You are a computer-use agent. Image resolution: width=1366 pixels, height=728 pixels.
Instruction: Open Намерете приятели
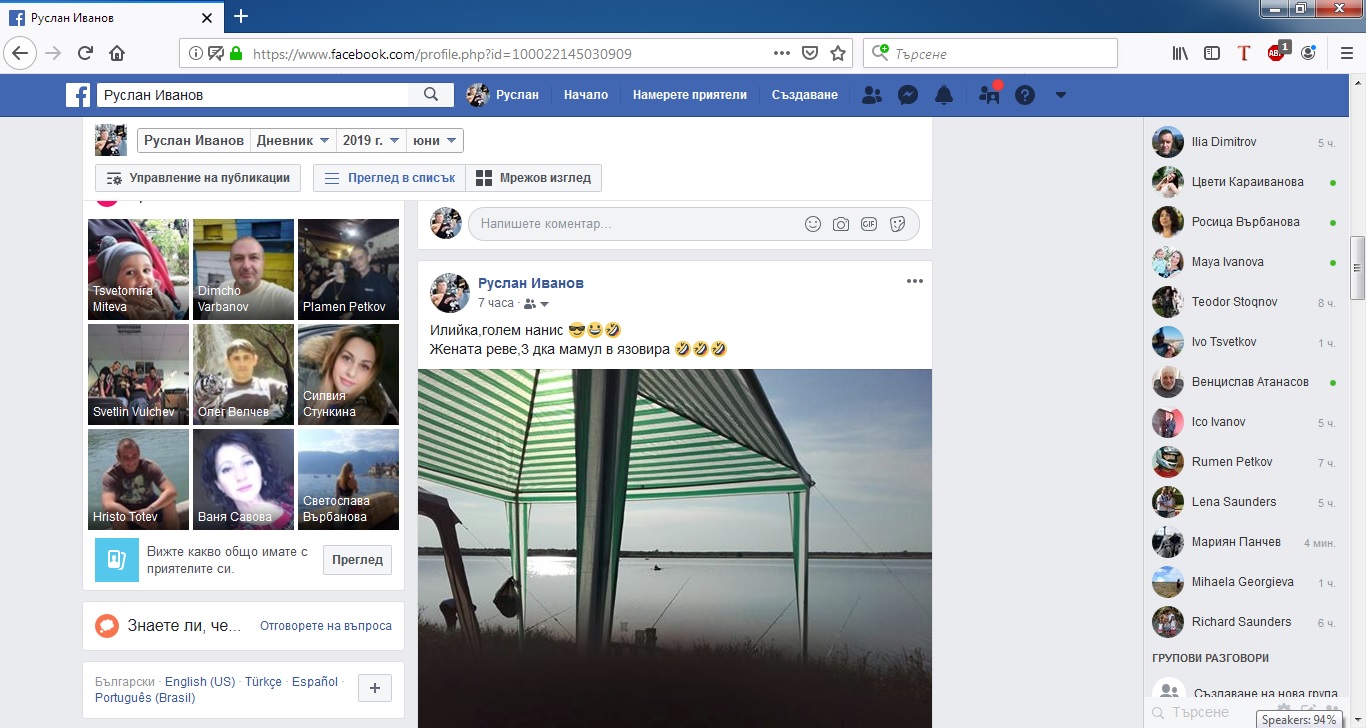pyautogui.click(x=690, y=95)
